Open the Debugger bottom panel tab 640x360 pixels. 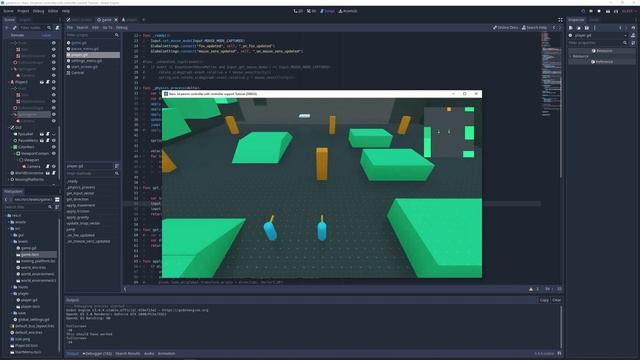pyautogui.click(x=97, y=353)
